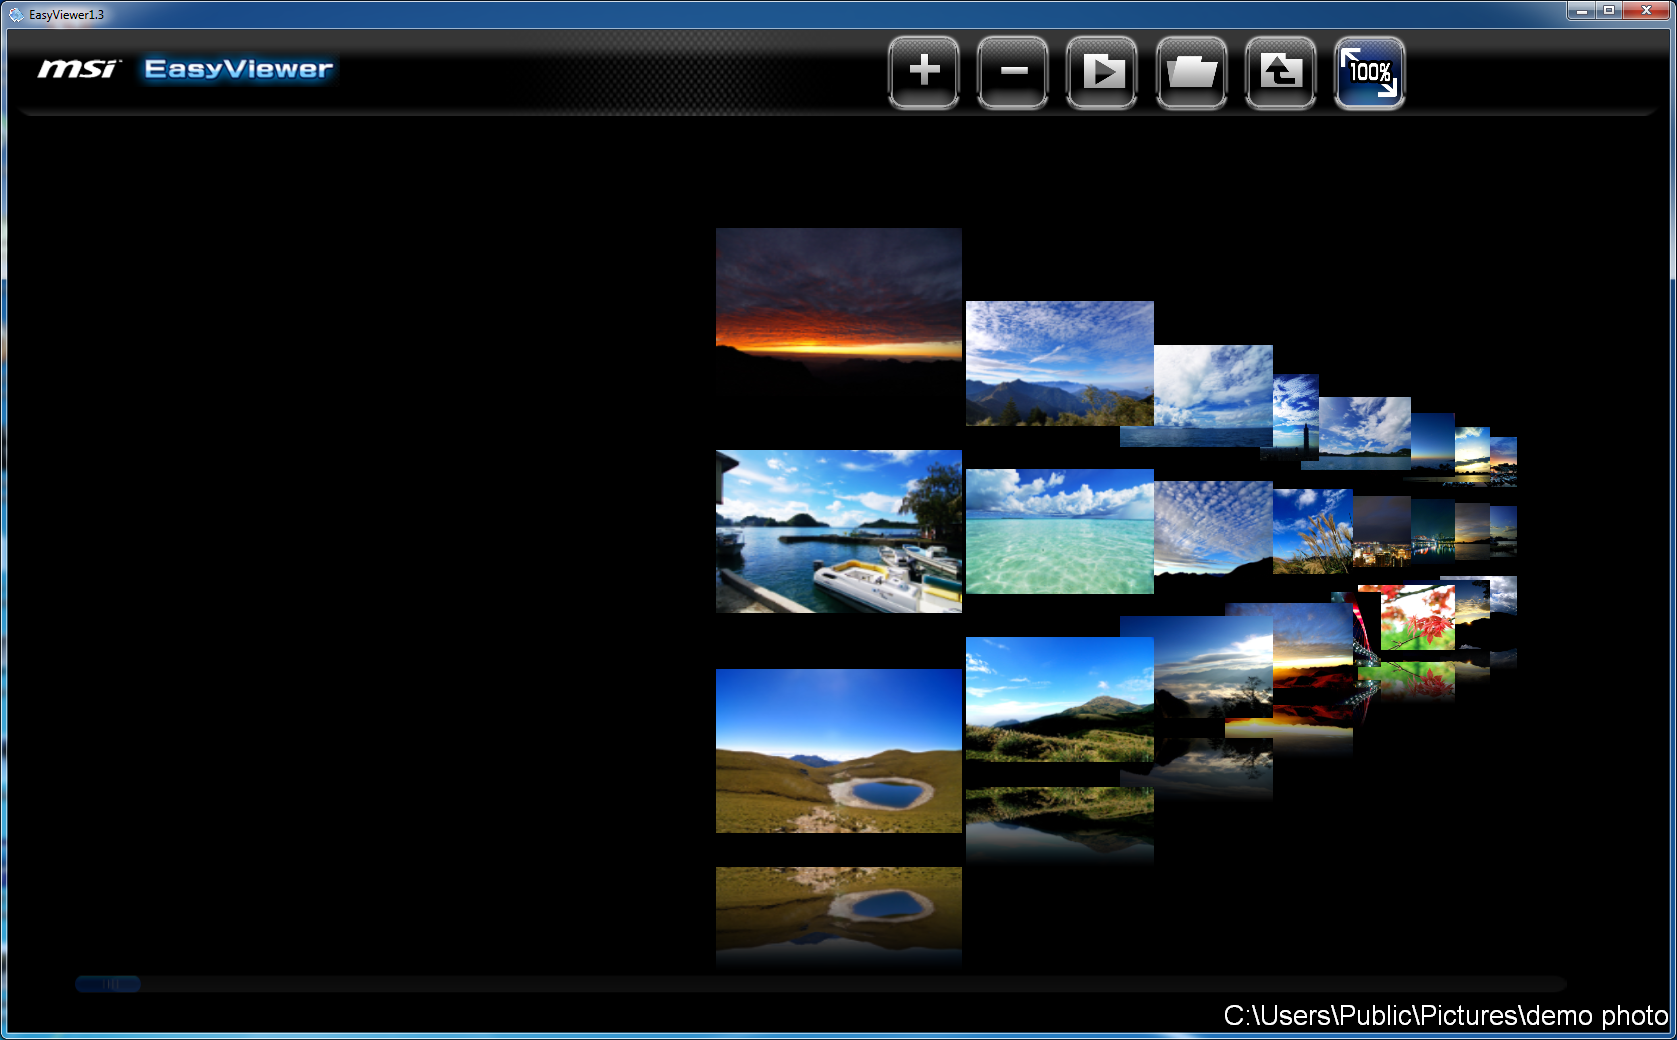Select the mountain lake crater thumbnail
This screenshot has width=1677, height=1040.
pos(839,751)
